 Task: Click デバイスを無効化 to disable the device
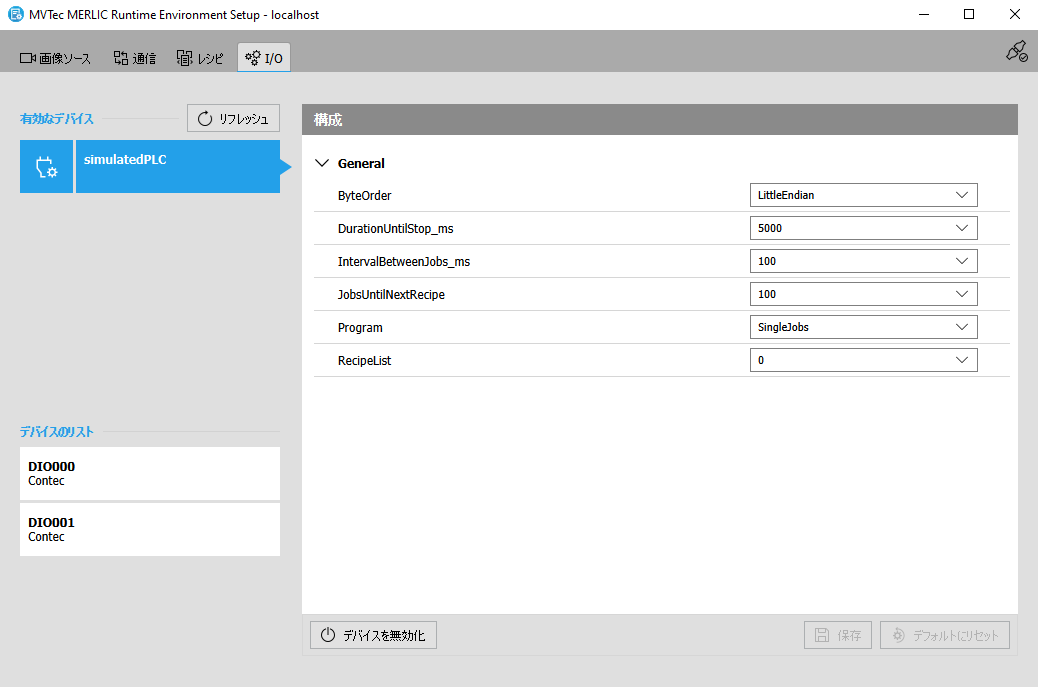tap(373, 635)
